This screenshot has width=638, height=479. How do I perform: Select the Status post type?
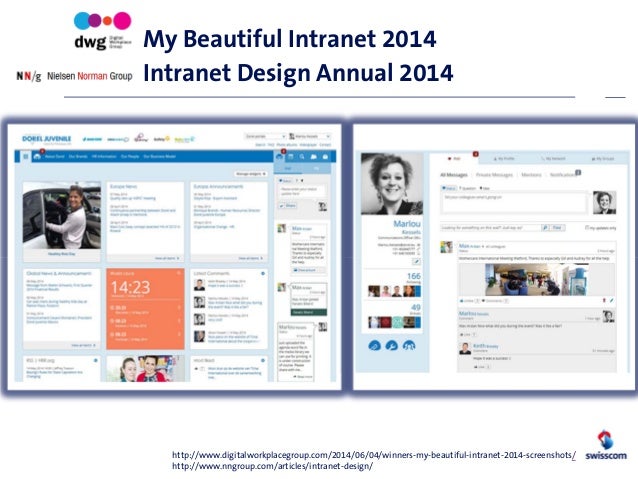pyautogui.click(x=449, y=188)
